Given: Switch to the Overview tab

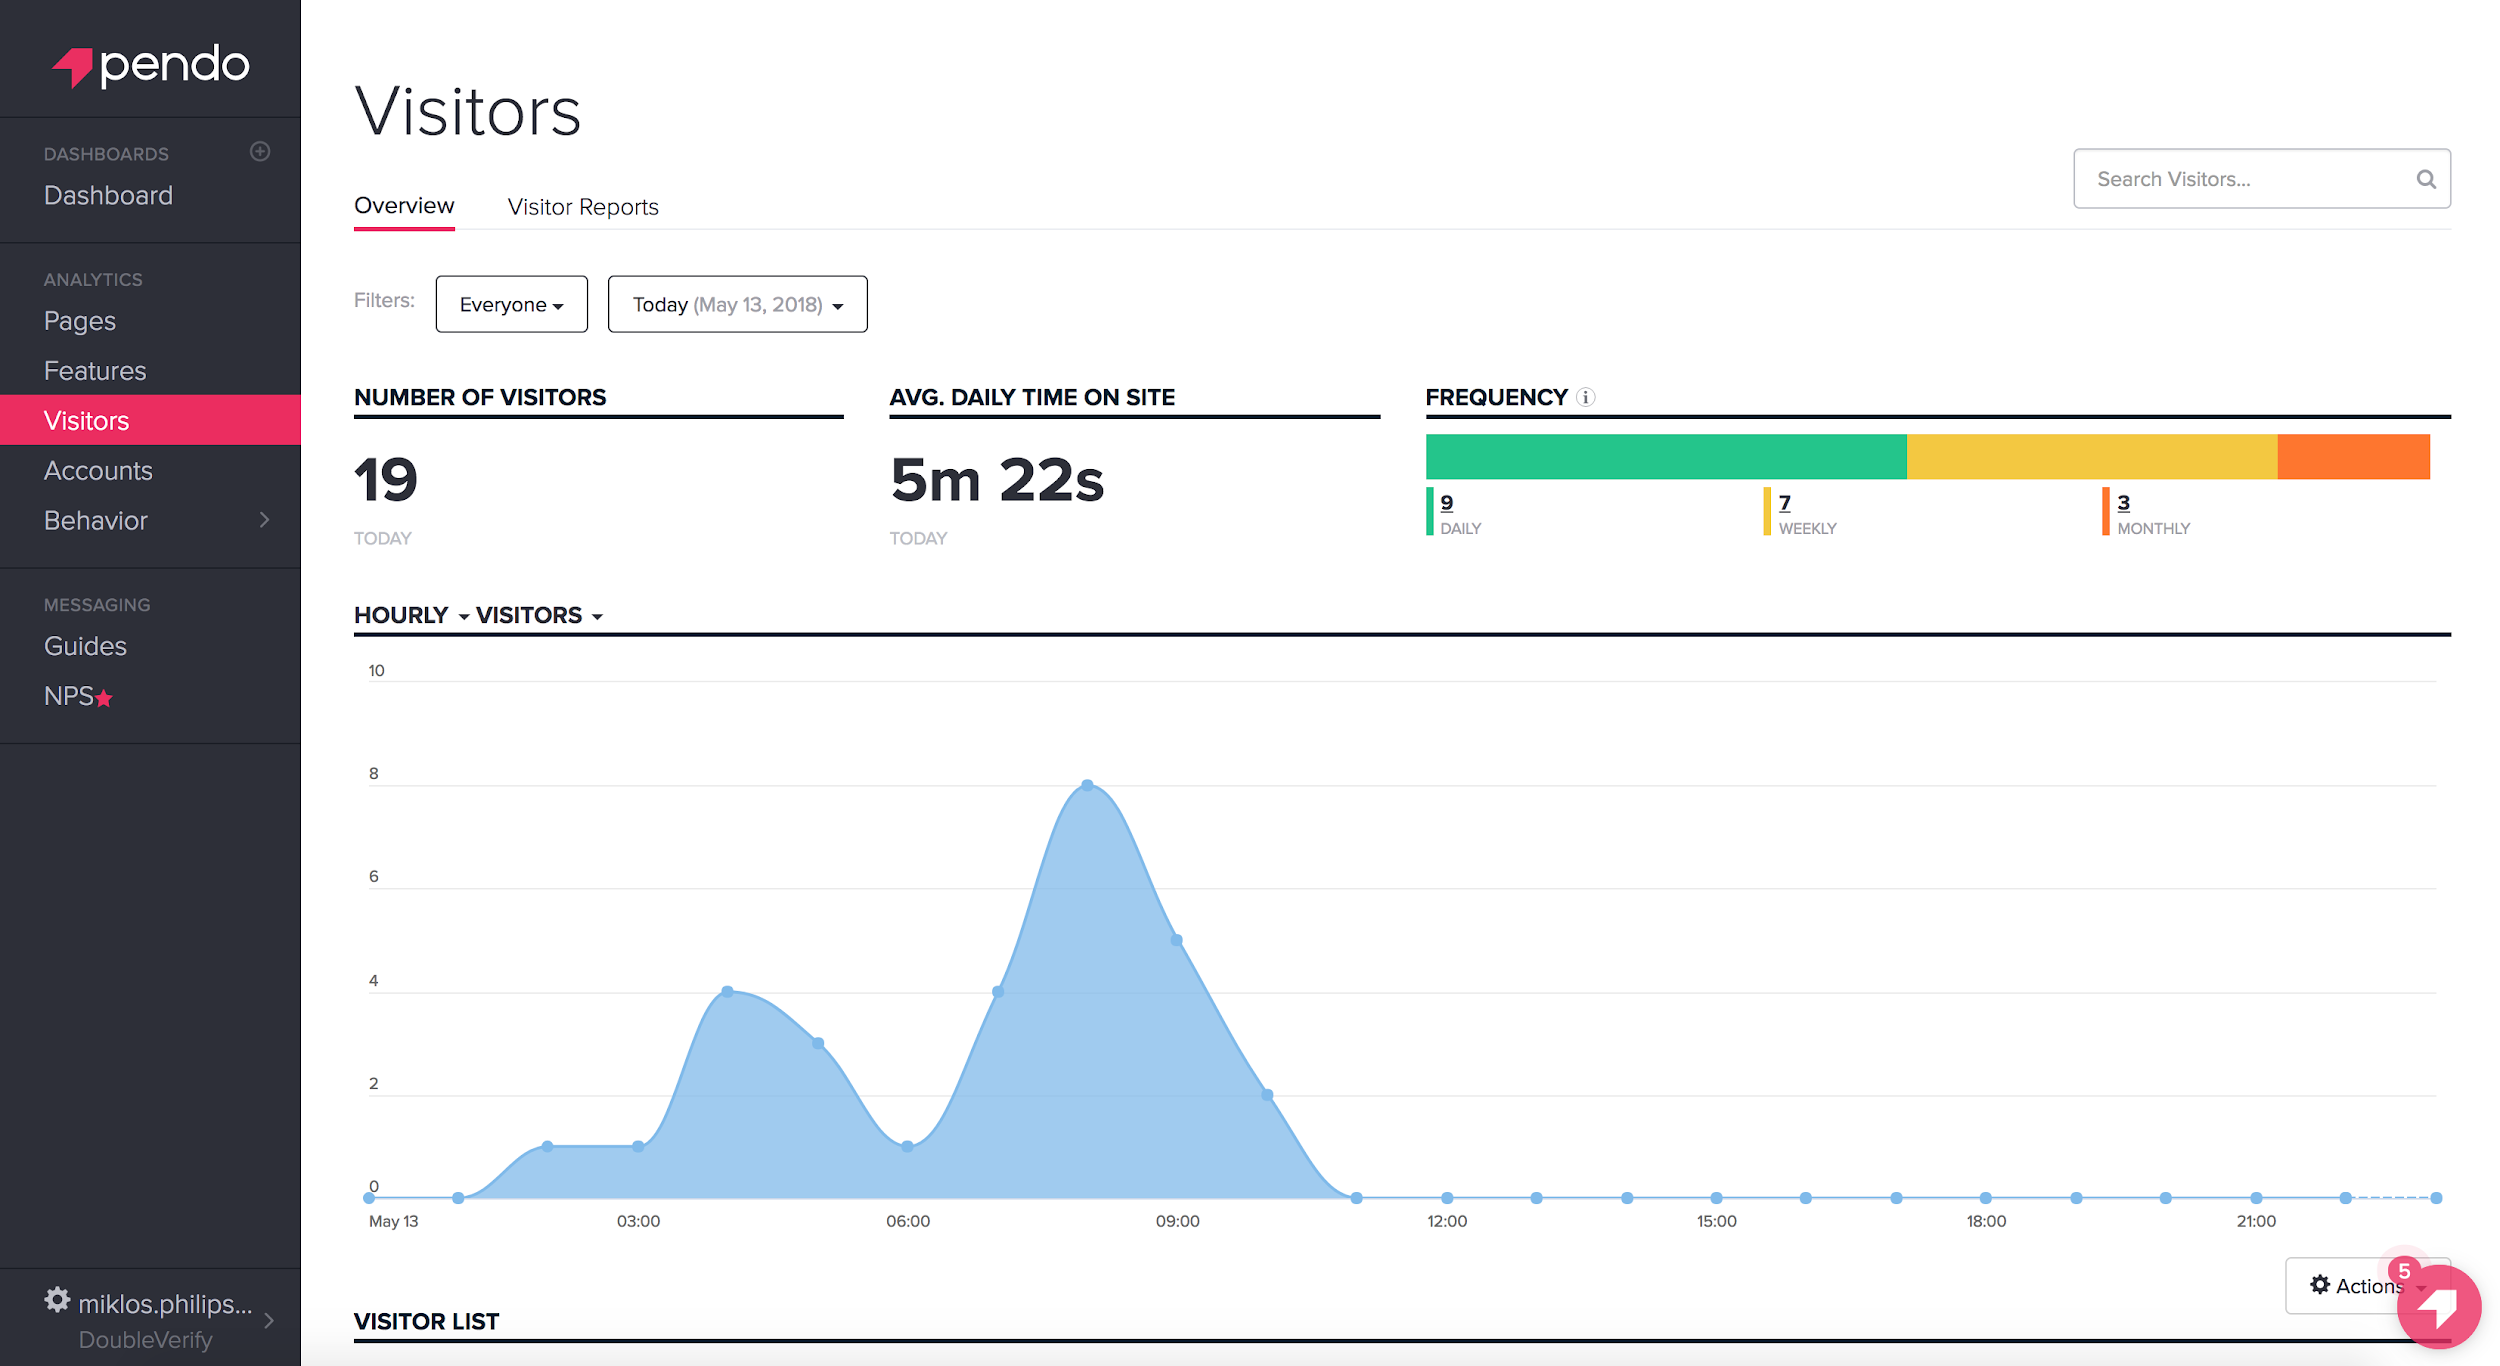Looking at the screenshot, I should click(404, 206).
